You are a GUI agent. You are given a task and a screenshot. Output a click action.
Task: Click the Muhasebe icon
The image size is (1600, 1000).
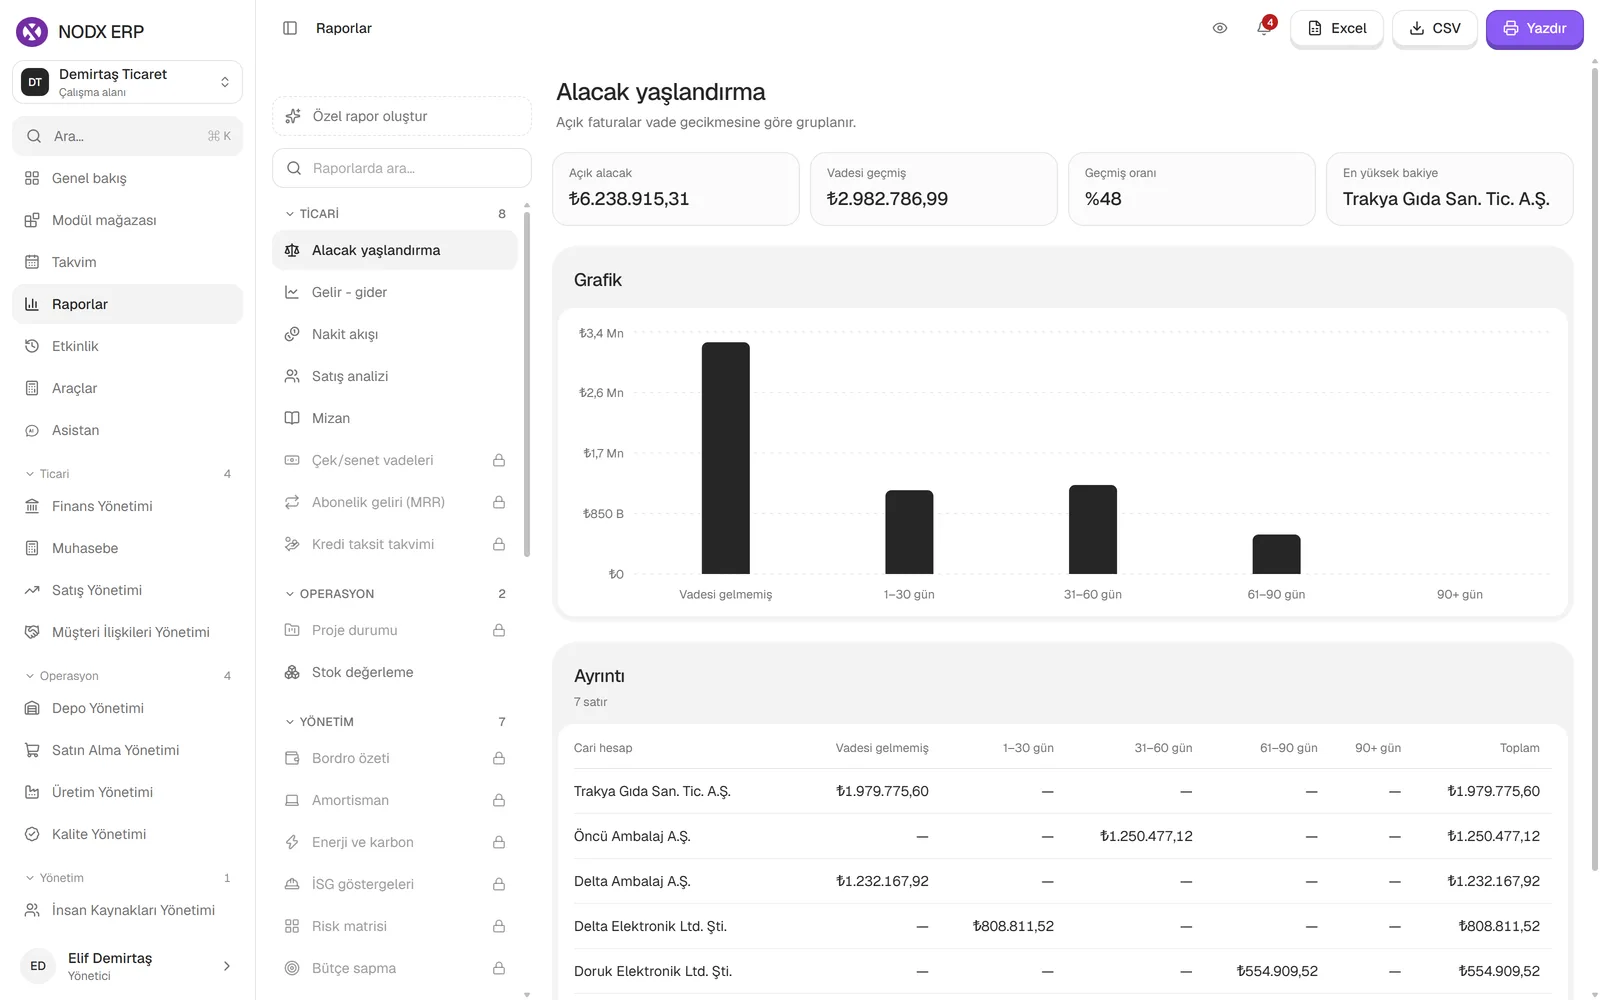tap(32, 548)
